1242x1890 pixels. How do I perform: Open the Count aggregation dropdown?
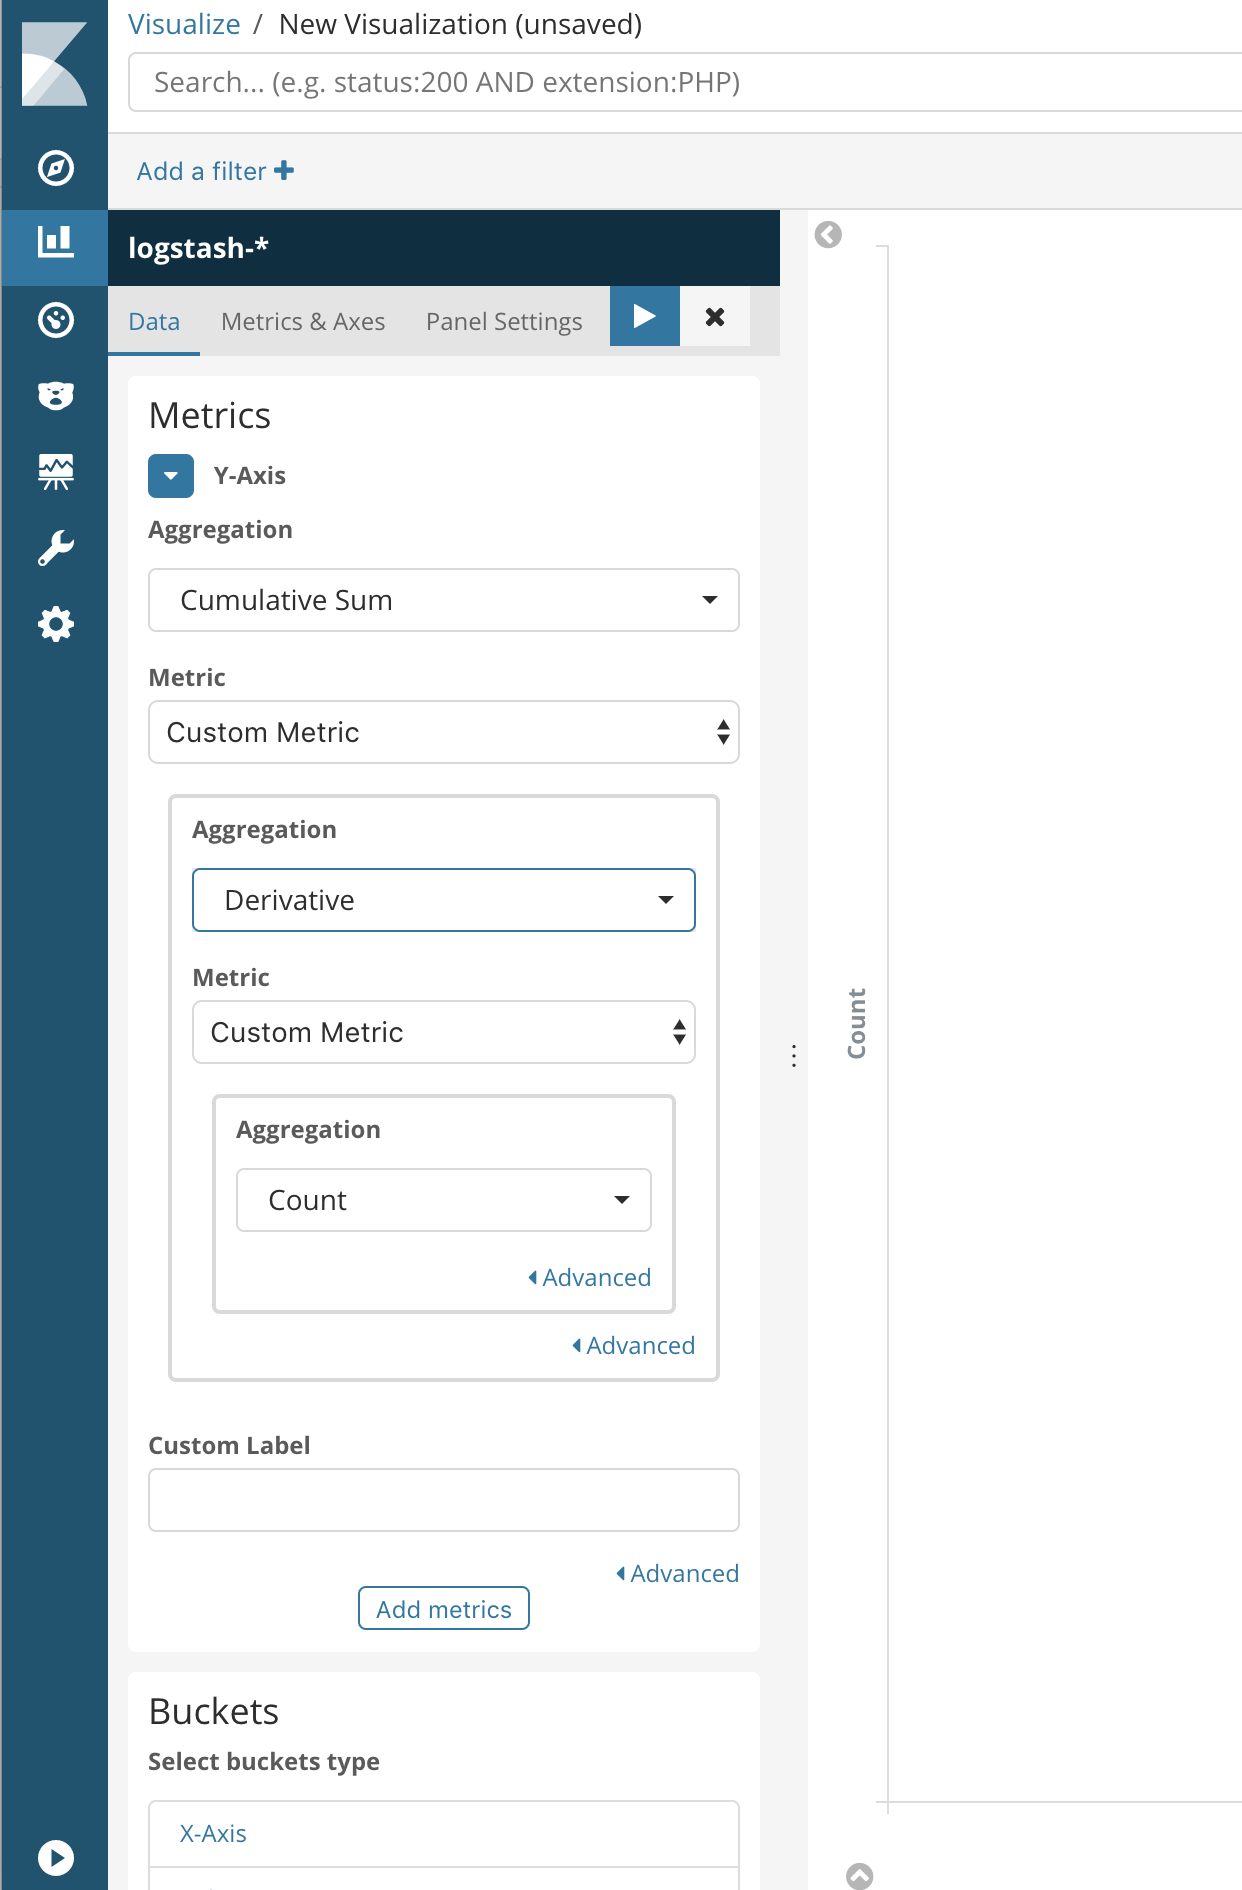(443, 1199)
